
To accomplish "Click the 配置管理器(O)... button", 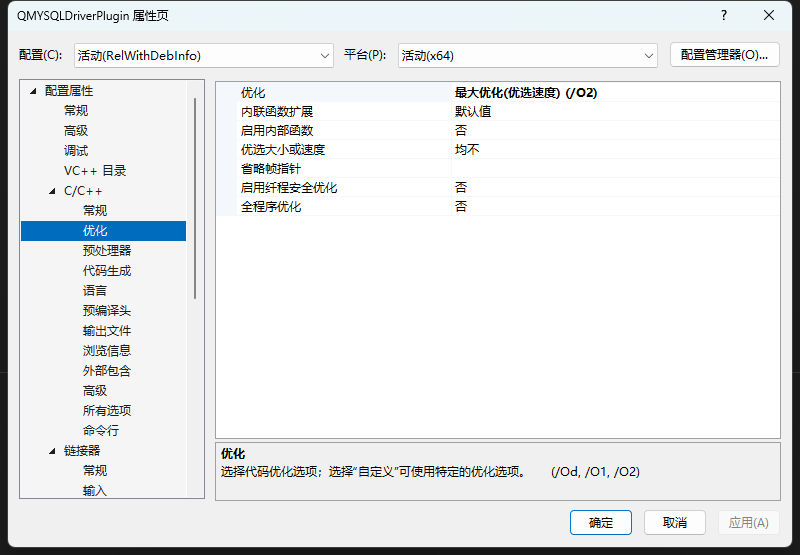I will click(x=724, y=55).
